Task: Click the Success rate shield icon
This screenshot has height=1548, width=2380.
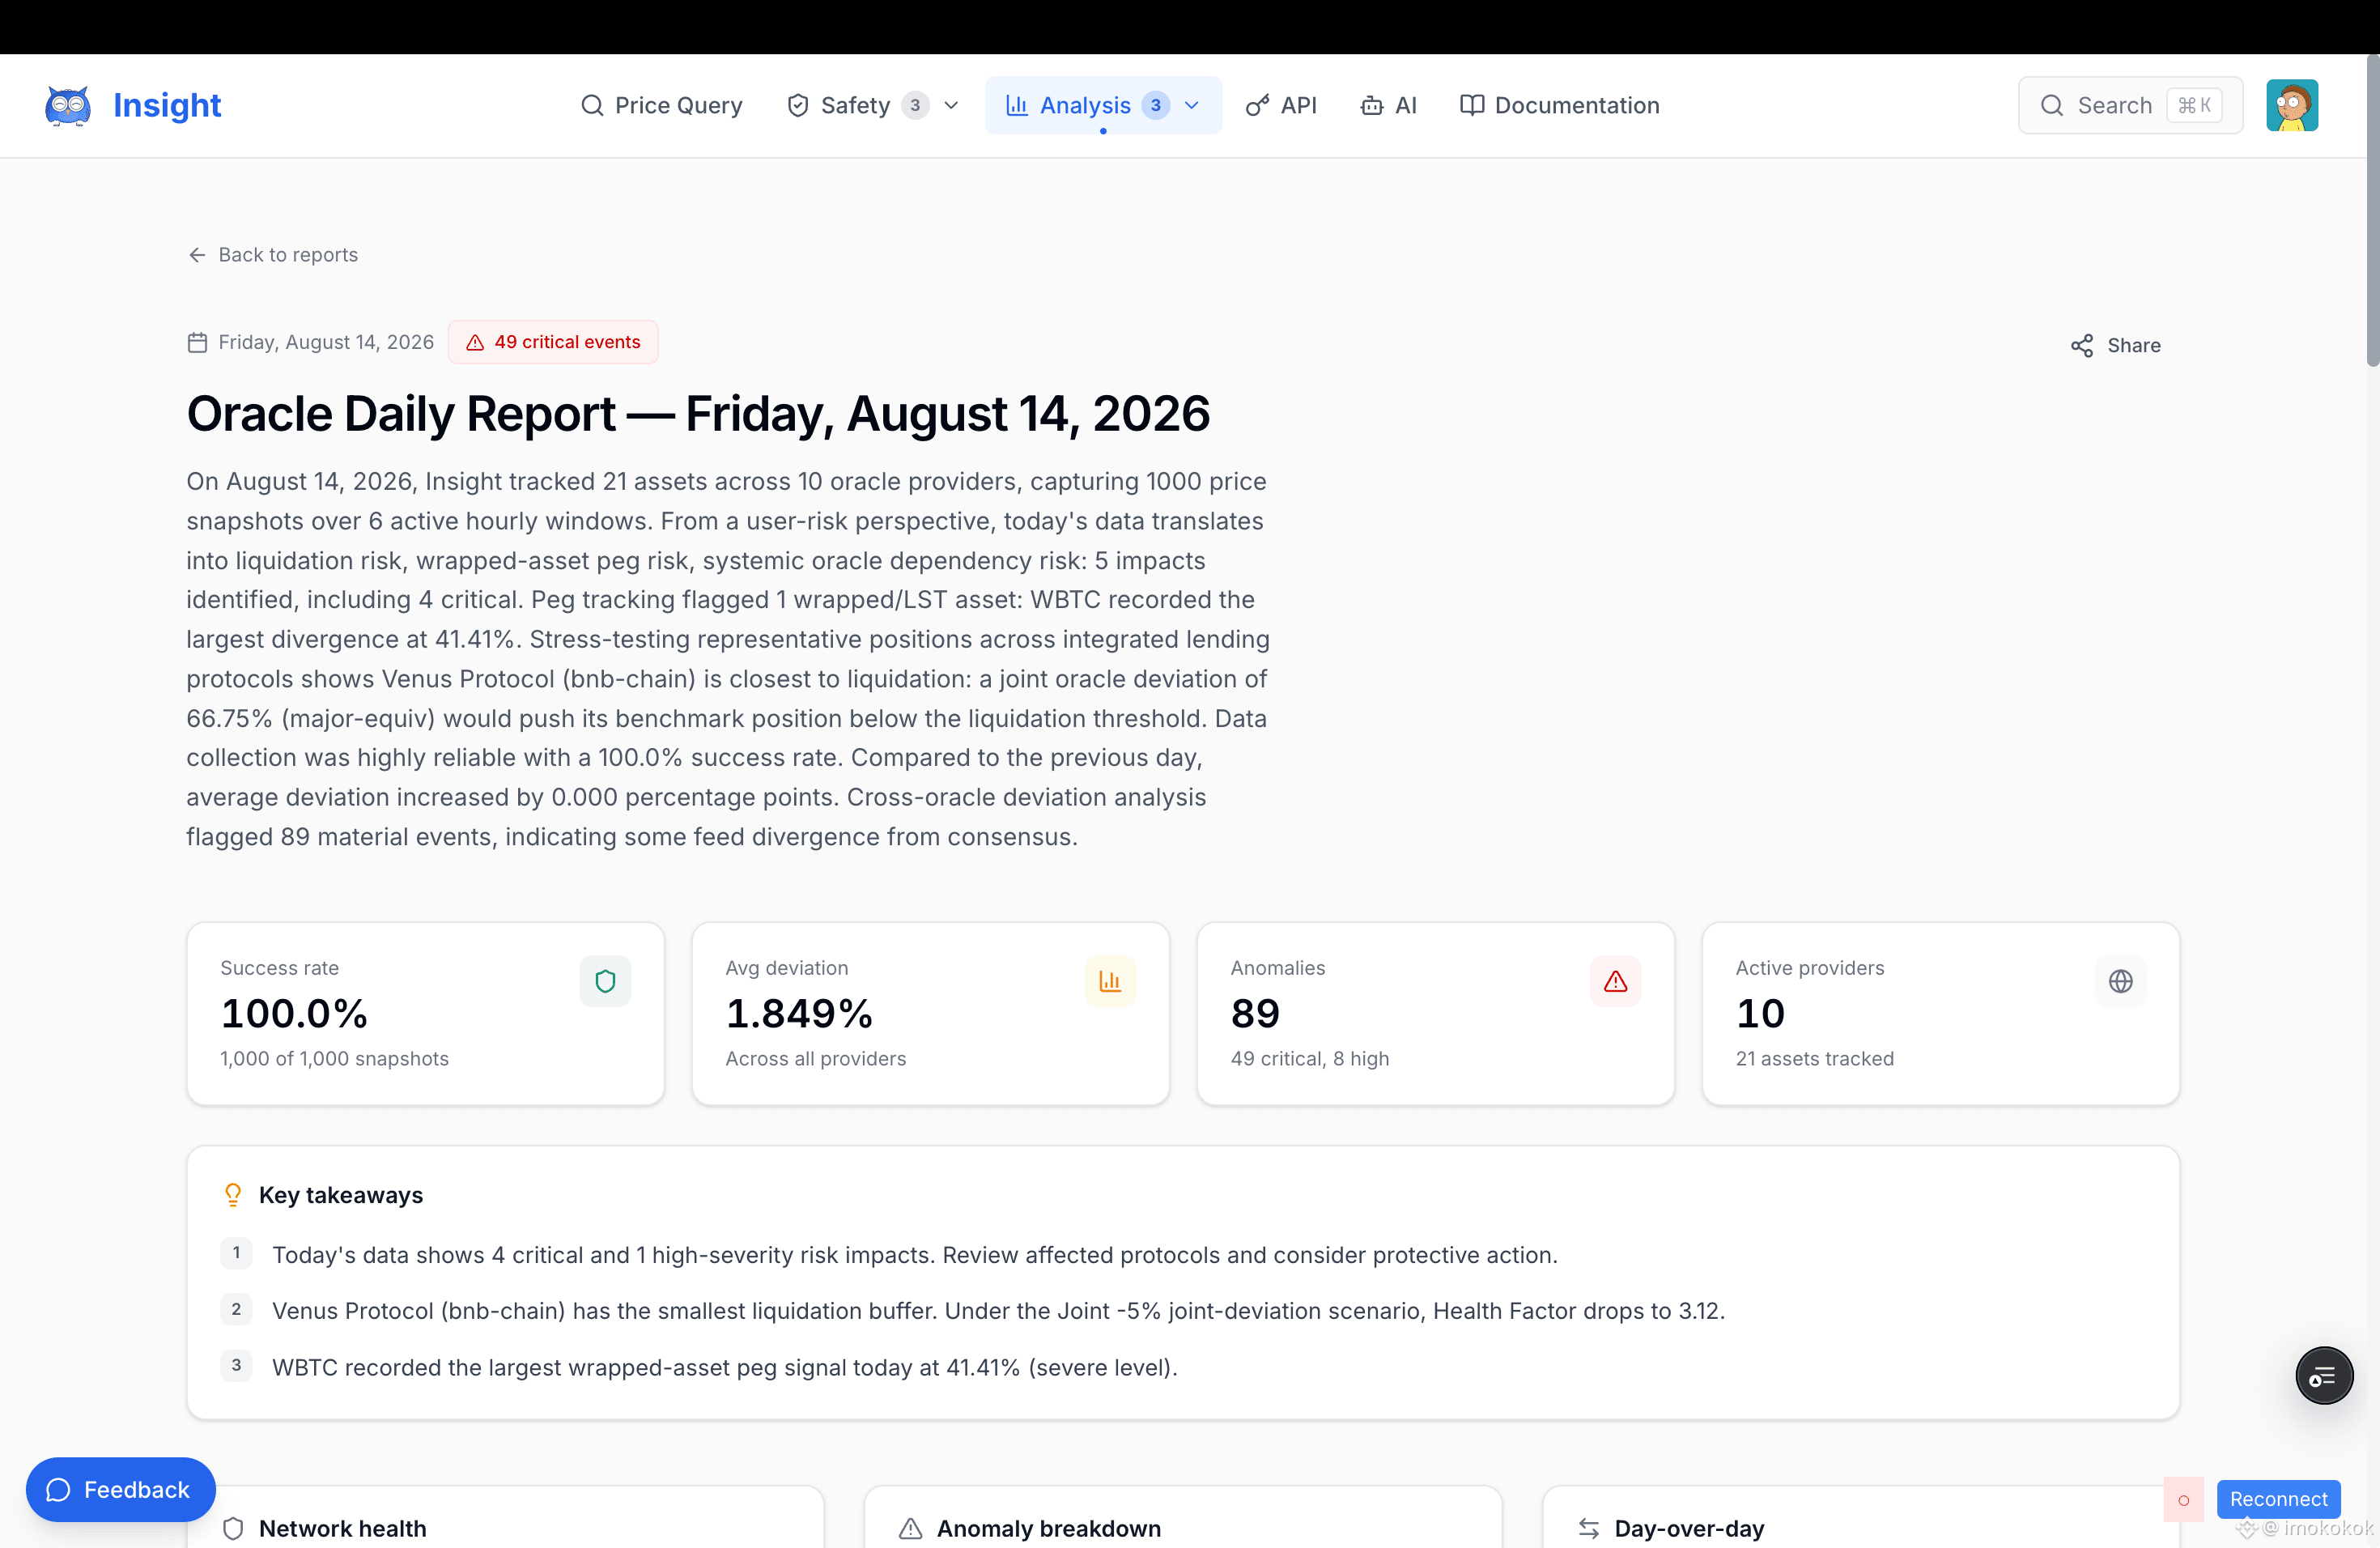Action: tap(605, 981)
